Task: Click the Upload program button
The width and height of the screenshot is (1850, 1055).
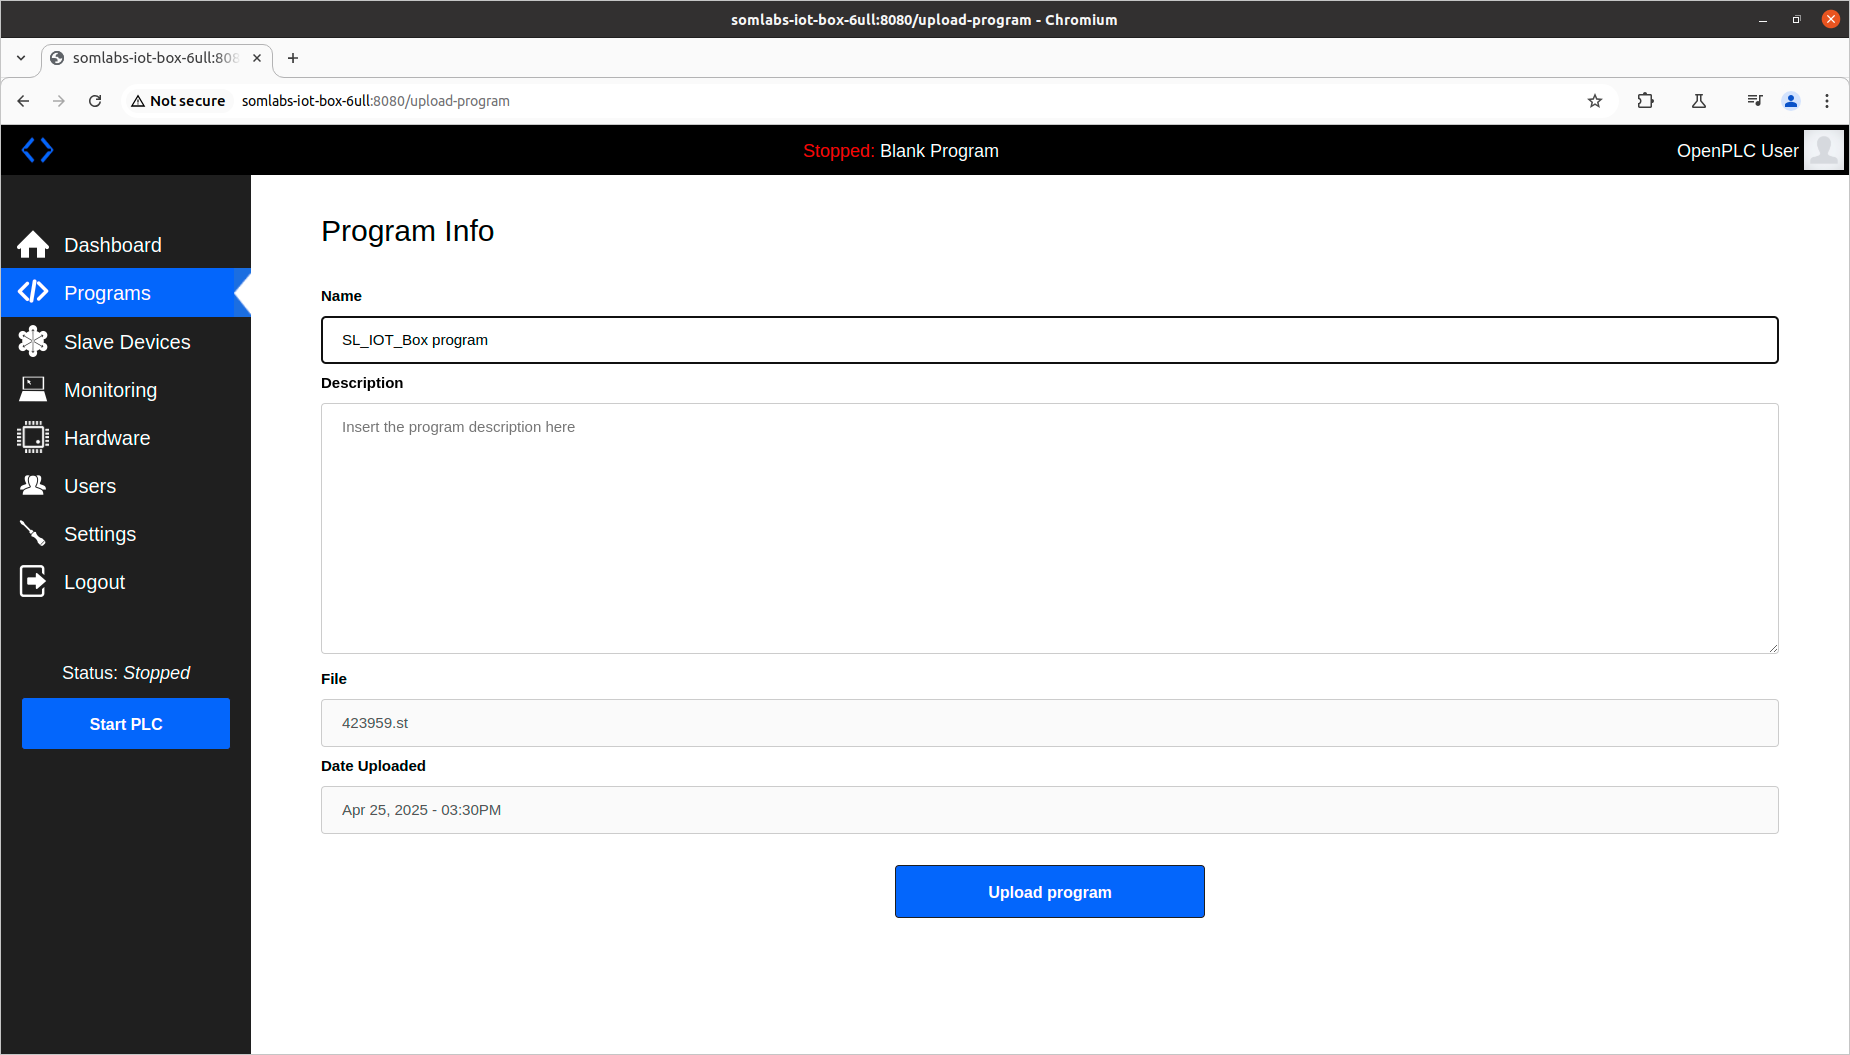Action: pos(1049,892)
